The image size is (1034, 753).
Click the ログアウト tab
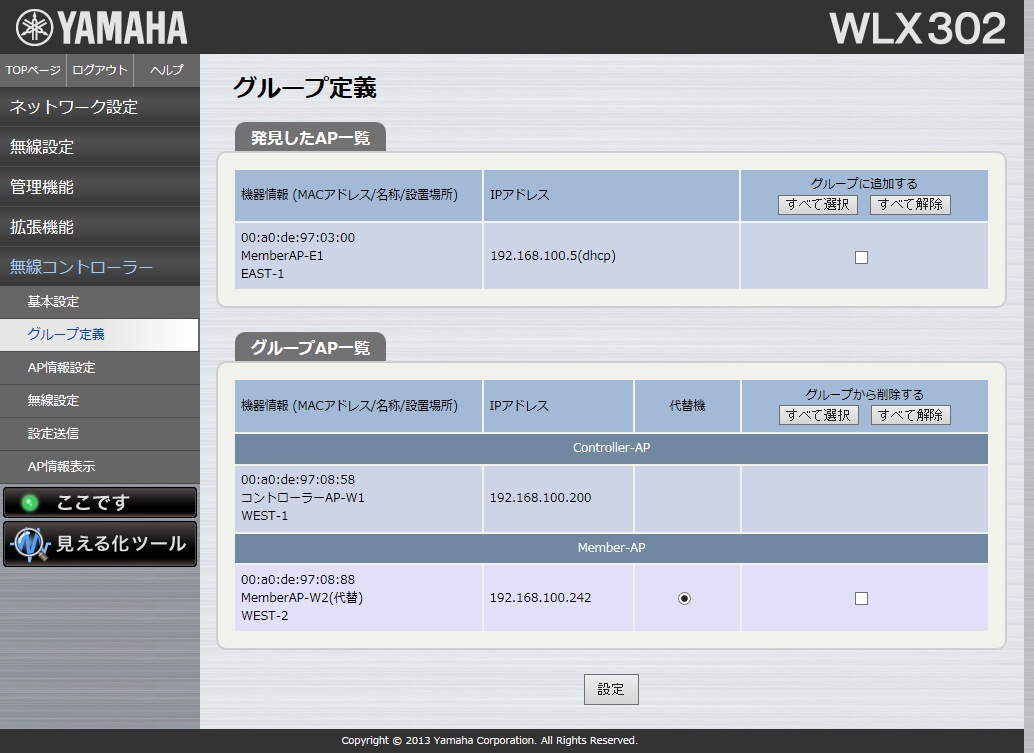[x=100, y=70]
